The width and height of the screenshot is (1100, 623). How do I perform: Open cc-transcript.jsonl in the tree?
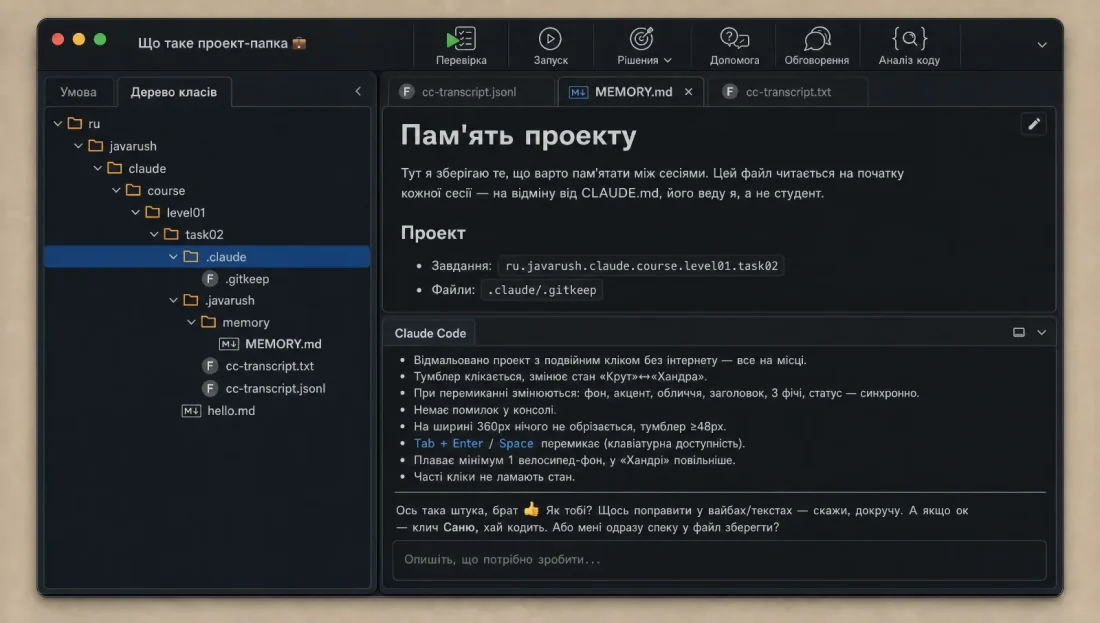pos(275,388)
